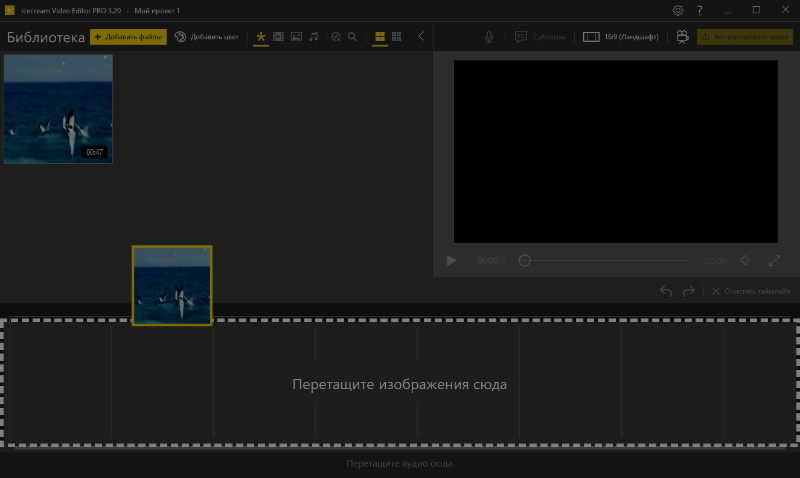The height and width of the screenshot is (478, 800).
Task: Collapse library panel with left chevron
Action: click(x=421, y=36)
